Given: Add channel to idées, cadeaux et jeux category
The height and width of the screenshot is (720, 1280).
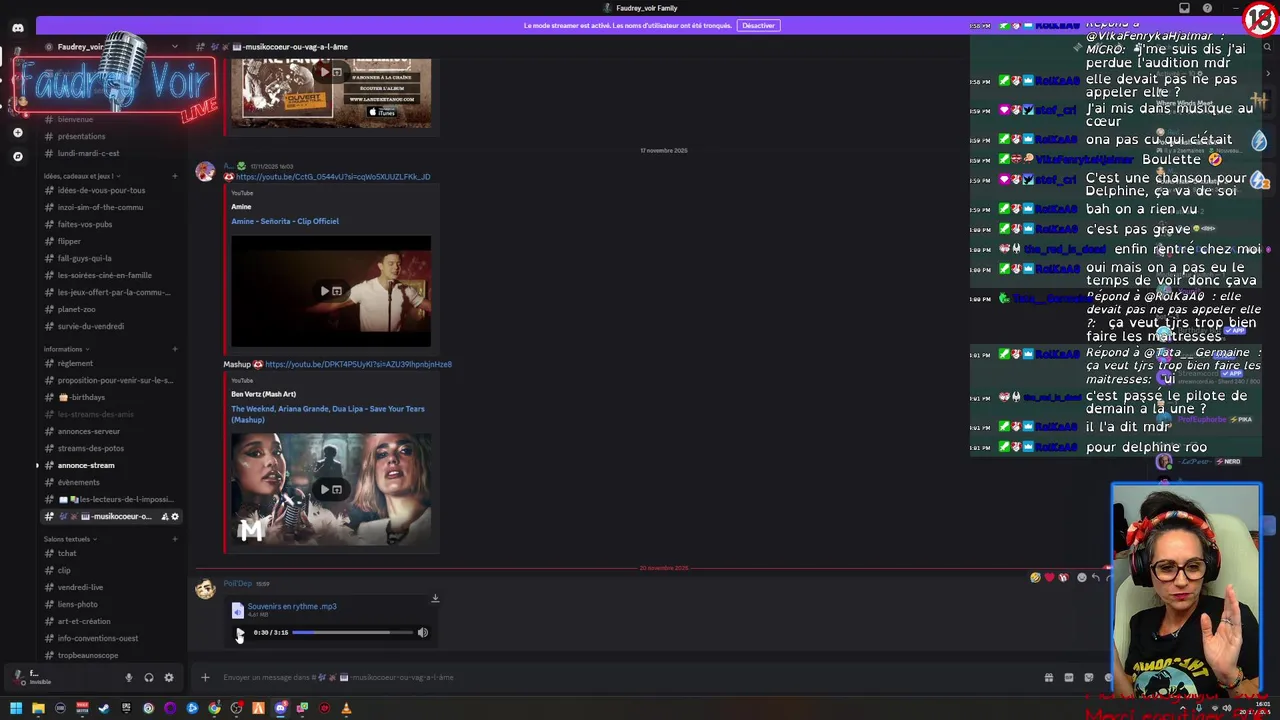Looking at the screenshot, I should pos(175,176).
